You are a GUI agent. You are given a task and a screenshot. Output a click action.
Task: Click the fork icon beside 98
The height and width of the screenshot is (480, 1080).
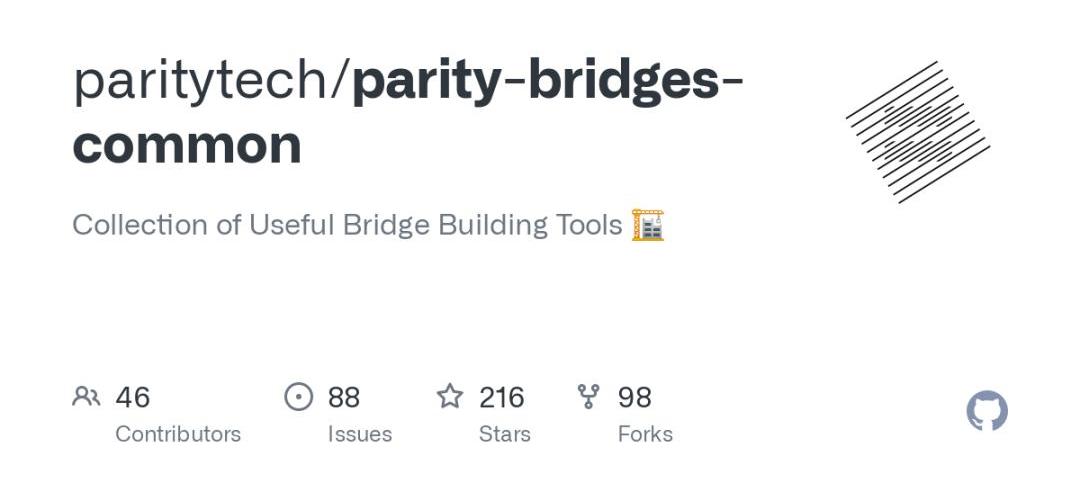tap(589, 397)
